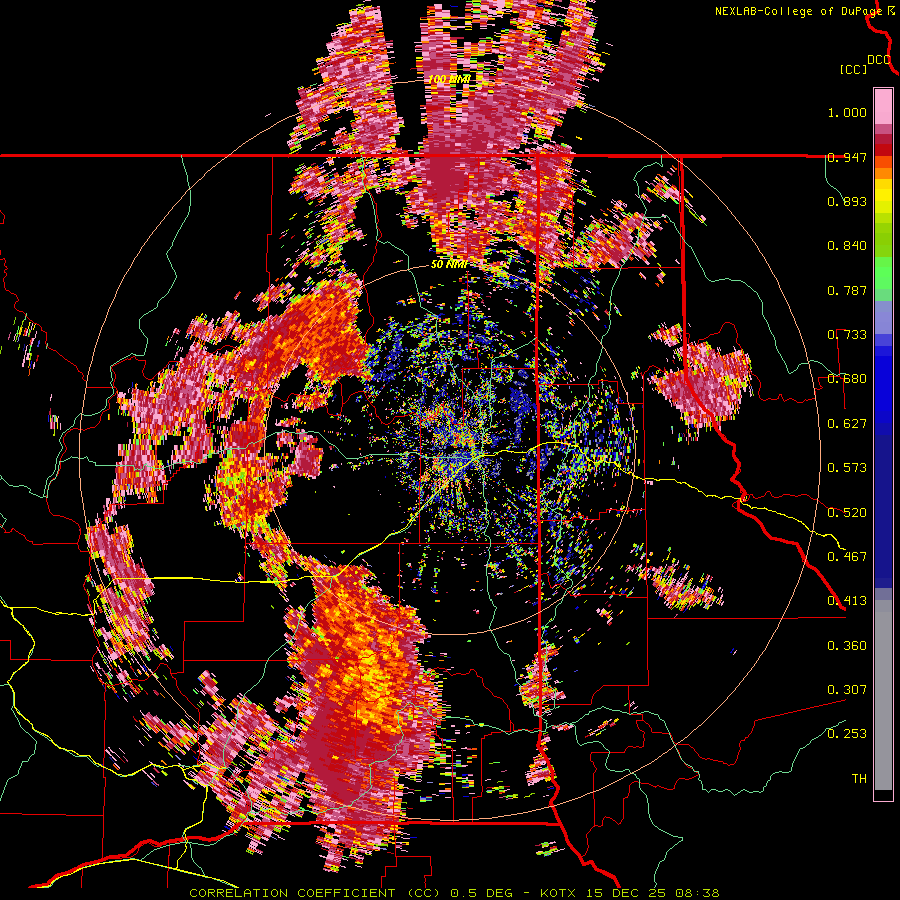Click the 0.947 color scale value
The width and height of the screenshot is (900, 900).
(x=847, y=157)
